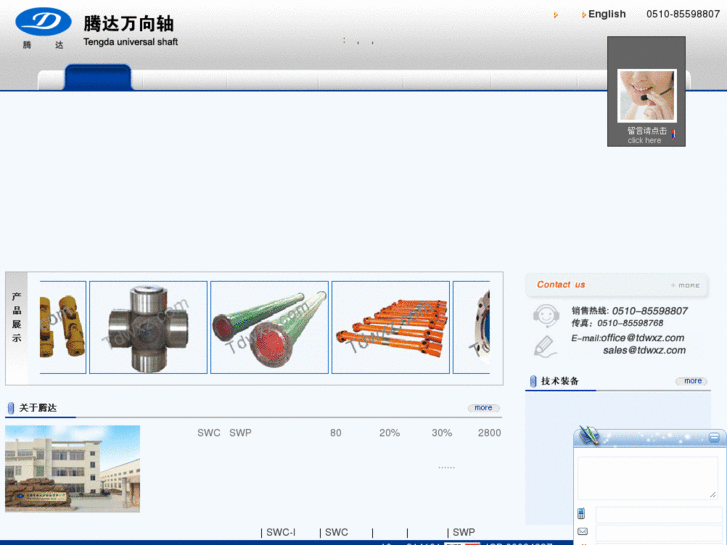Click the pencil writing icon near email
The width and height of the screenshot is (727, 545).
[545, 346]
